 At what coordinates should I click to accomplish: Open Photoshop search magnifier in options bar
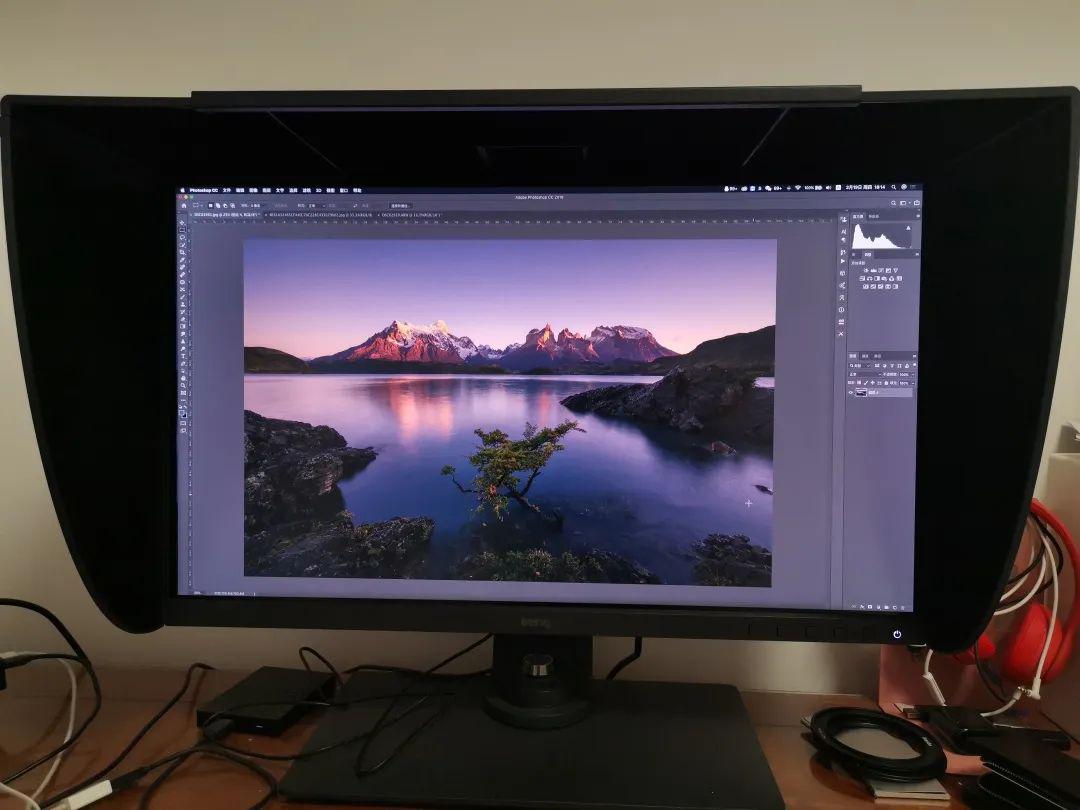pos(893,203)
